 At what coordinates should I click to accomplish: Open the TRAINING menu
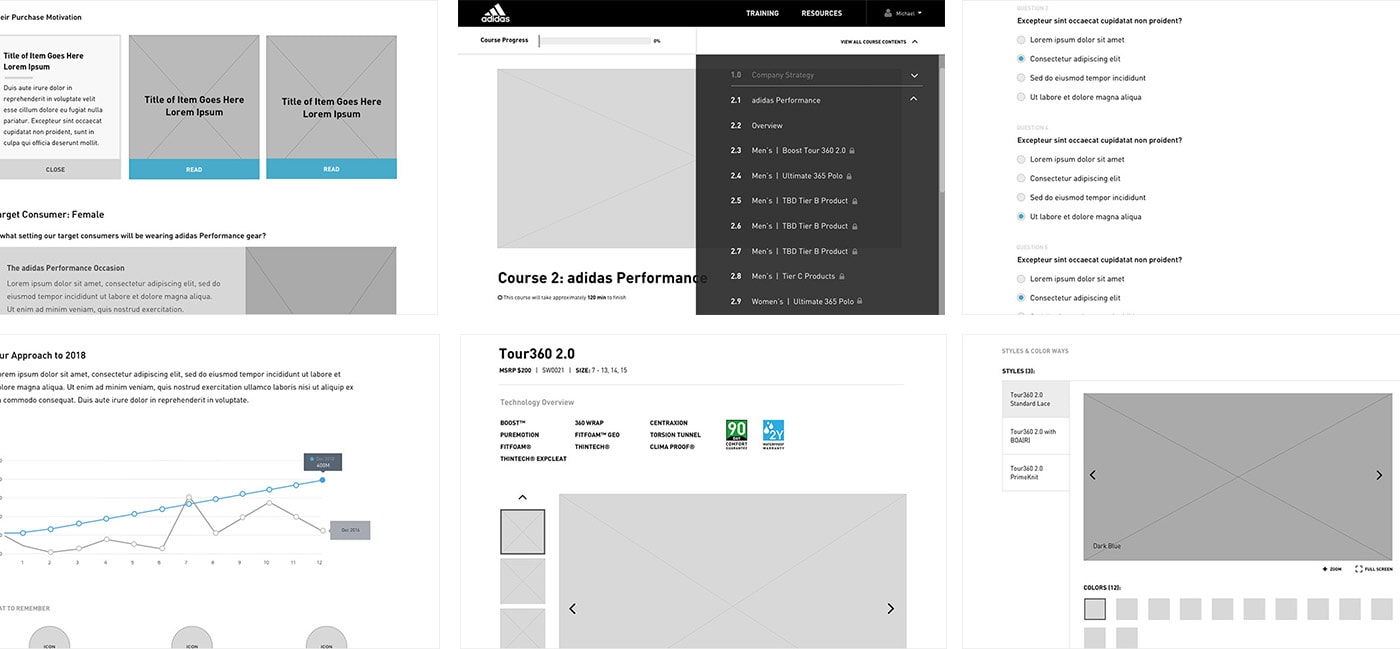pos(762,13)
